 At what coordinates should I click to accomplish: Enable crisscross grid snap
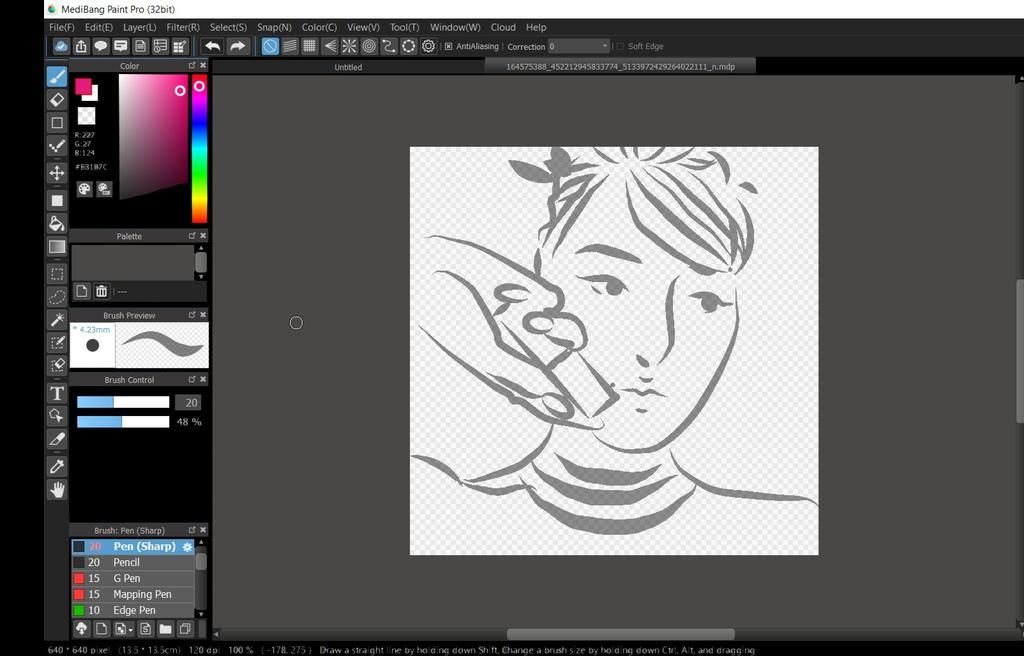310,46
